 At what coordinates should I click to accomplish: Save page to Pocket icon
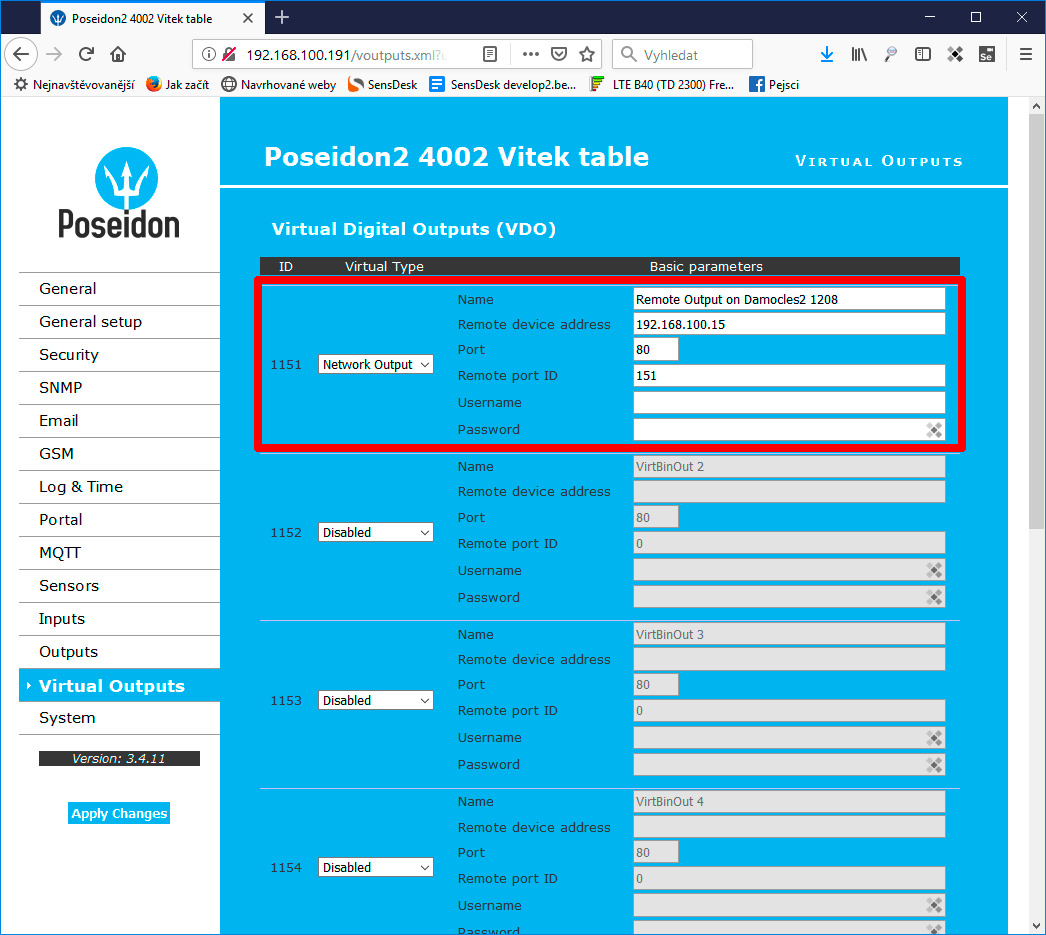pyautogui.click(x=559, y=54)
